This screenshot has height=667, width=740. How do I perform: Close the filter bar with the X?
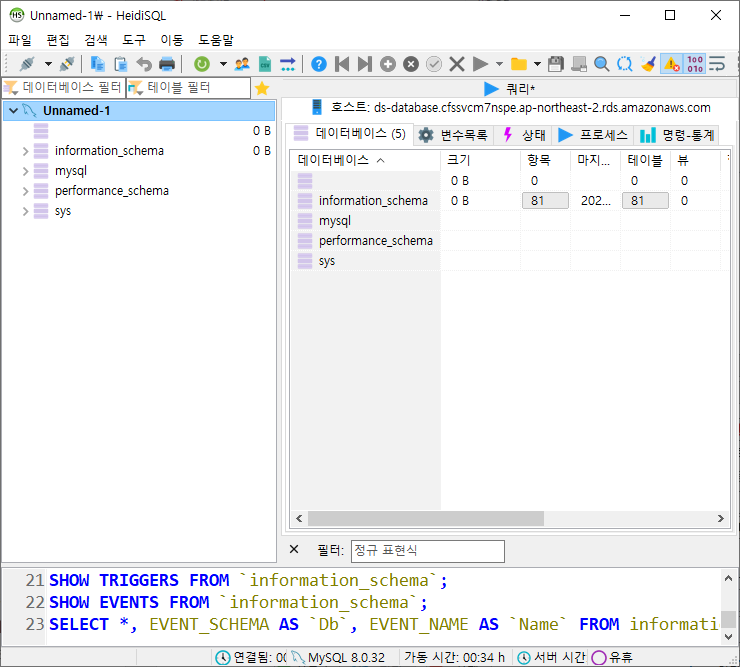pyautogui.click(x=294, y=549)
